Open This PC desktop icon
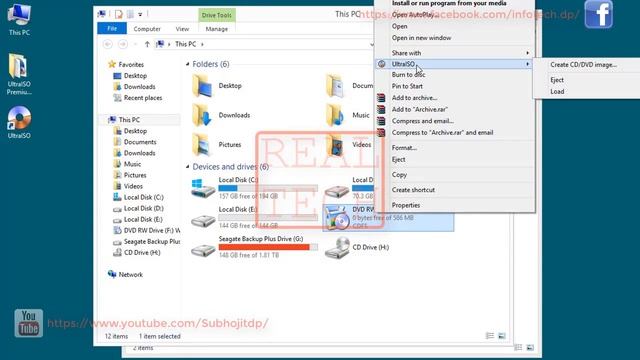The height and width of the screenshot is (360, 640). click(x=19, y=19)
